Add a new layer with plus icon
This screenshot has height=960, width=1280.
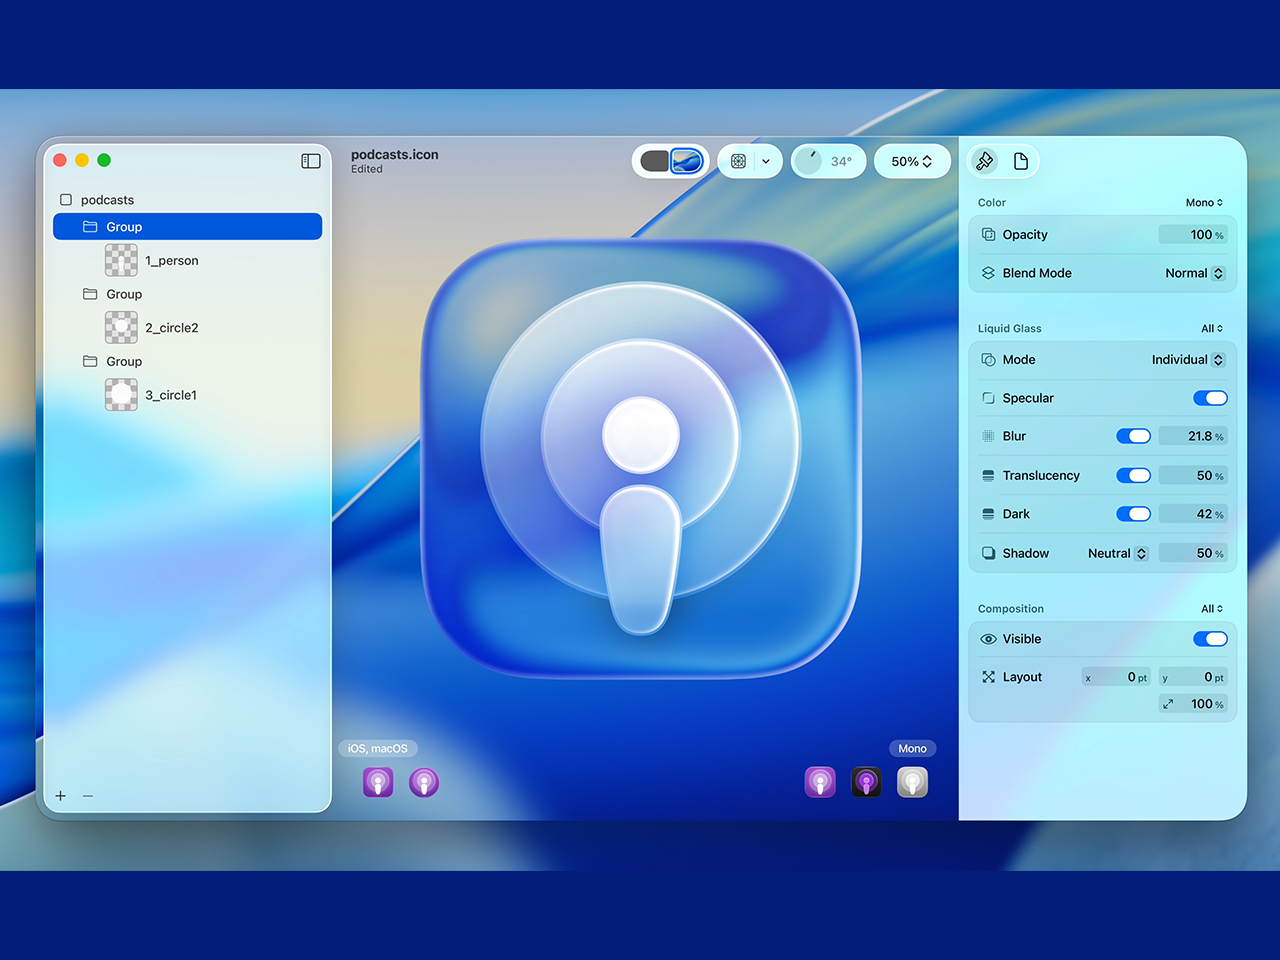[61, 796]
